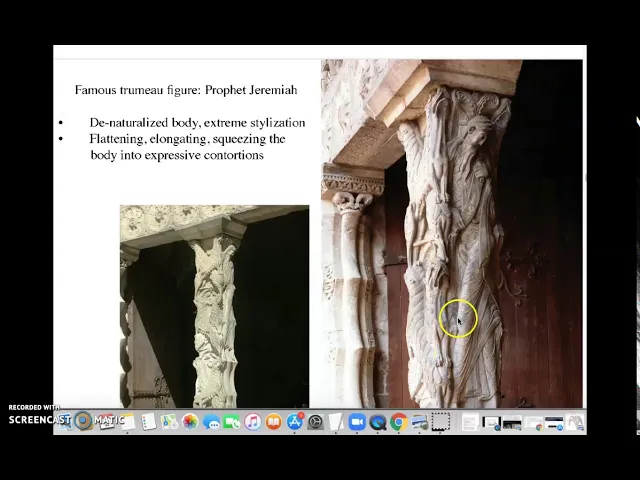This screenshot has width=640, height=480.
Task: Open System Preferences from the Dock
Action: tap(315, 422)
